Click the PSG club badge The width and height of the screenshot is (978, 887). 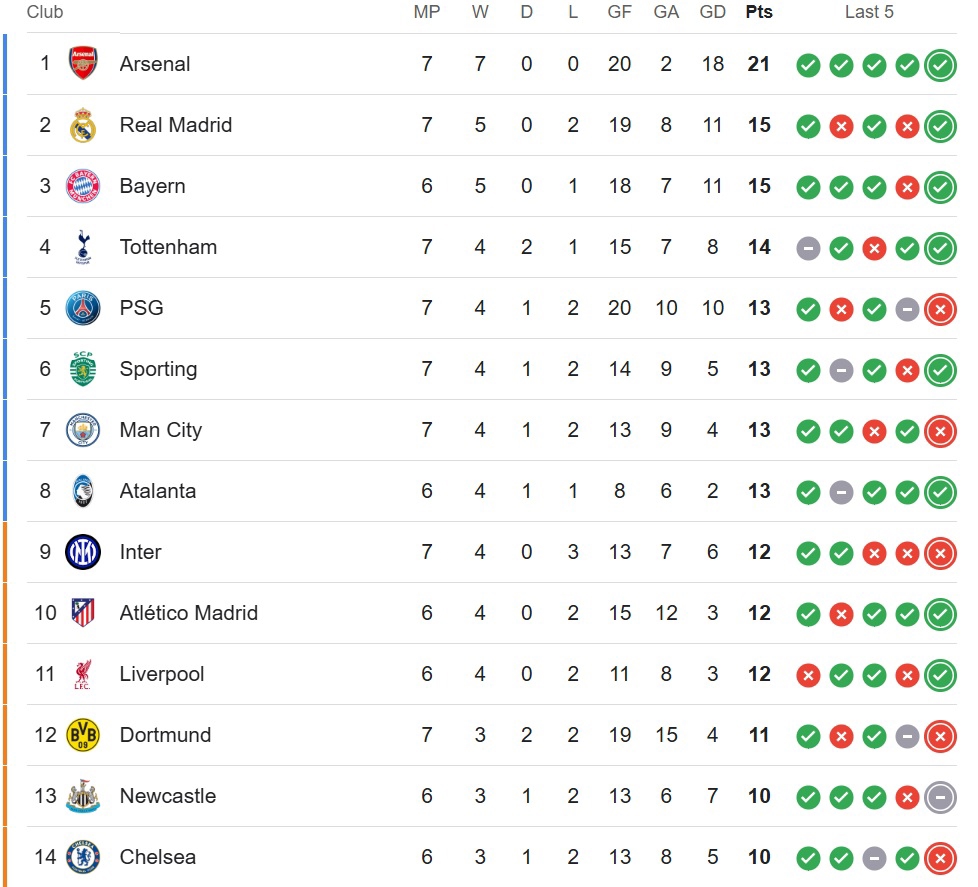click(x=83, y=308)
